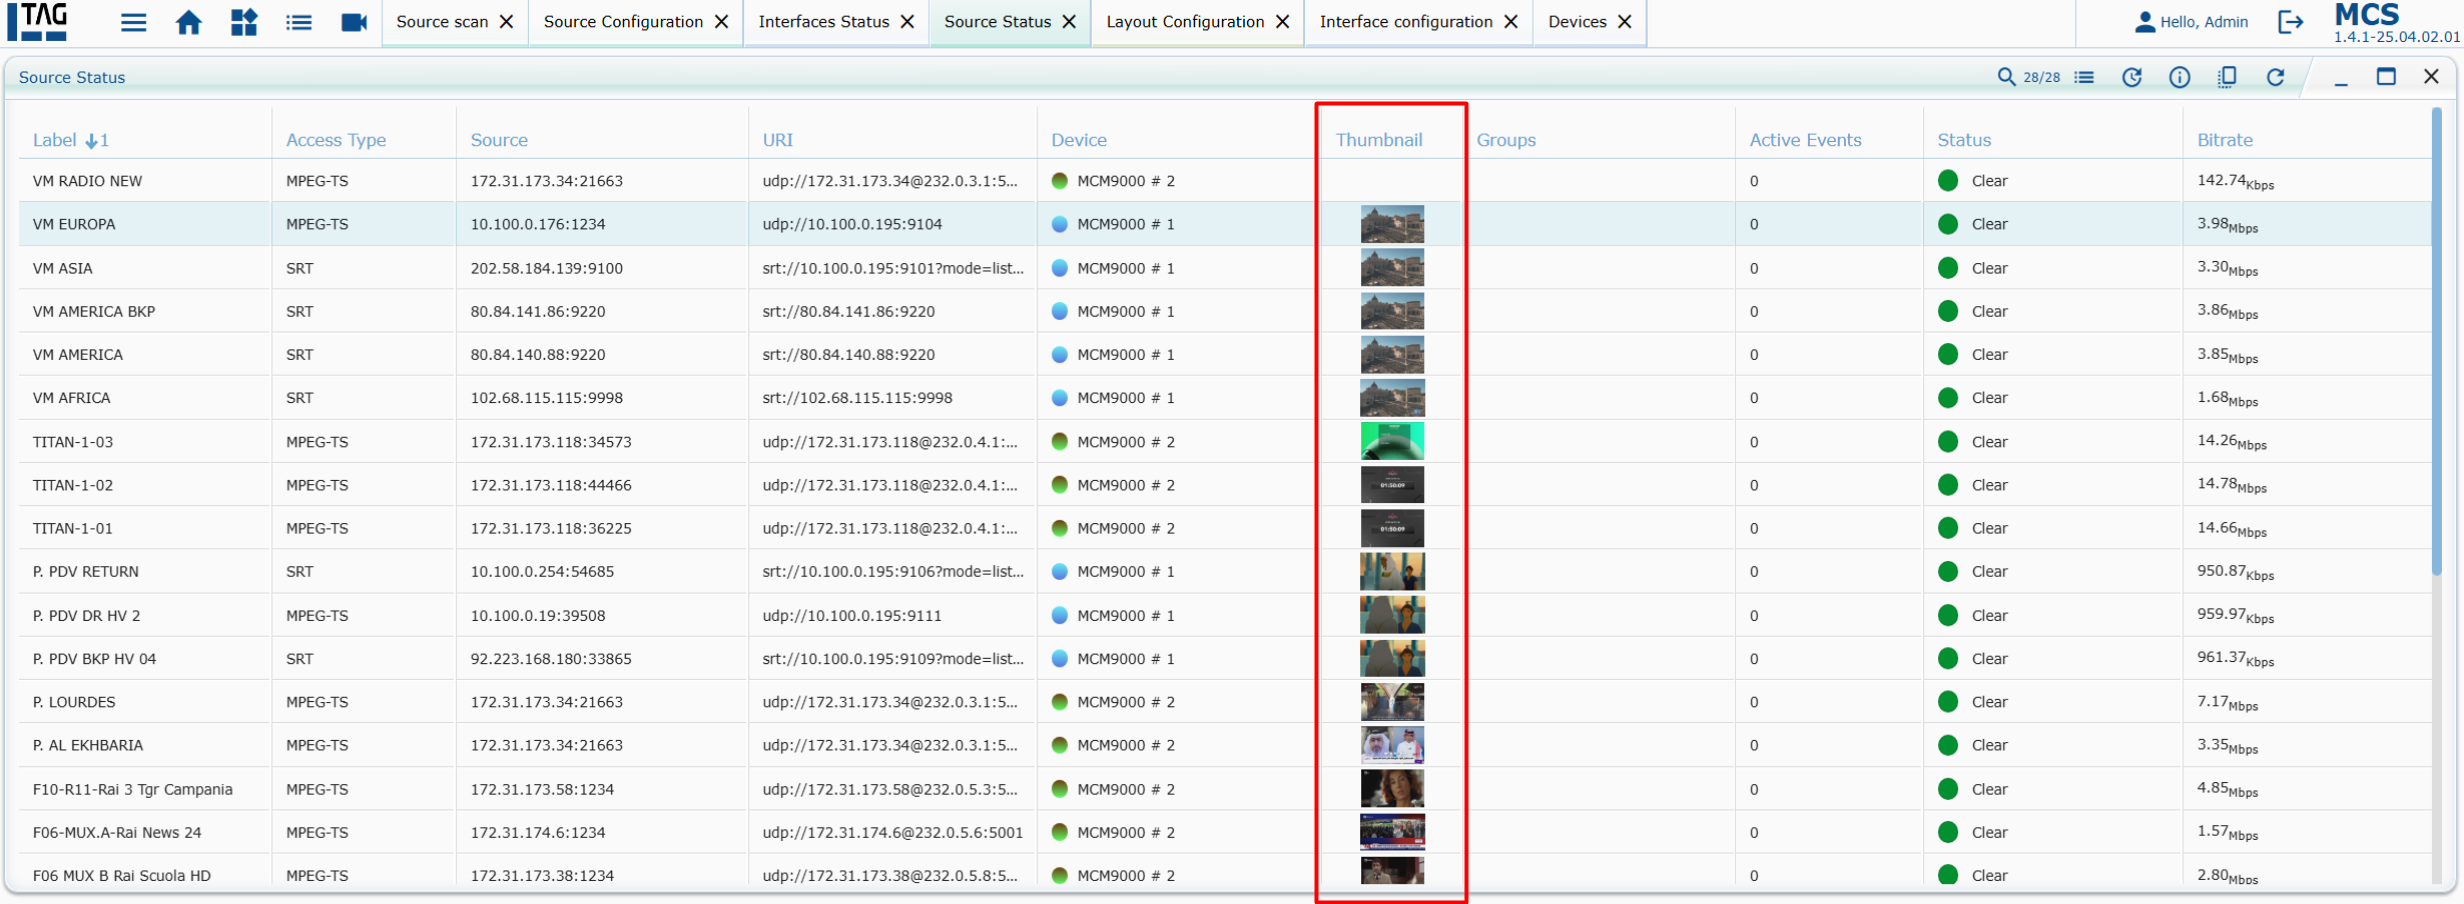Click the P. AL EKHBARIA thumbnail

(1391, 745)
